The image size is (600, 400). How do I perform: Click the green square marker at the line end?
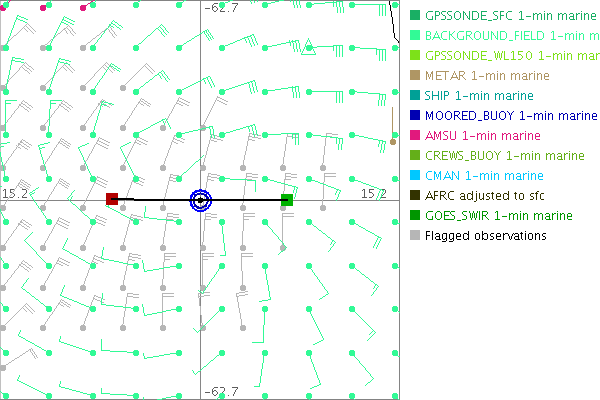pyautogui.click(x=287, y=200)
